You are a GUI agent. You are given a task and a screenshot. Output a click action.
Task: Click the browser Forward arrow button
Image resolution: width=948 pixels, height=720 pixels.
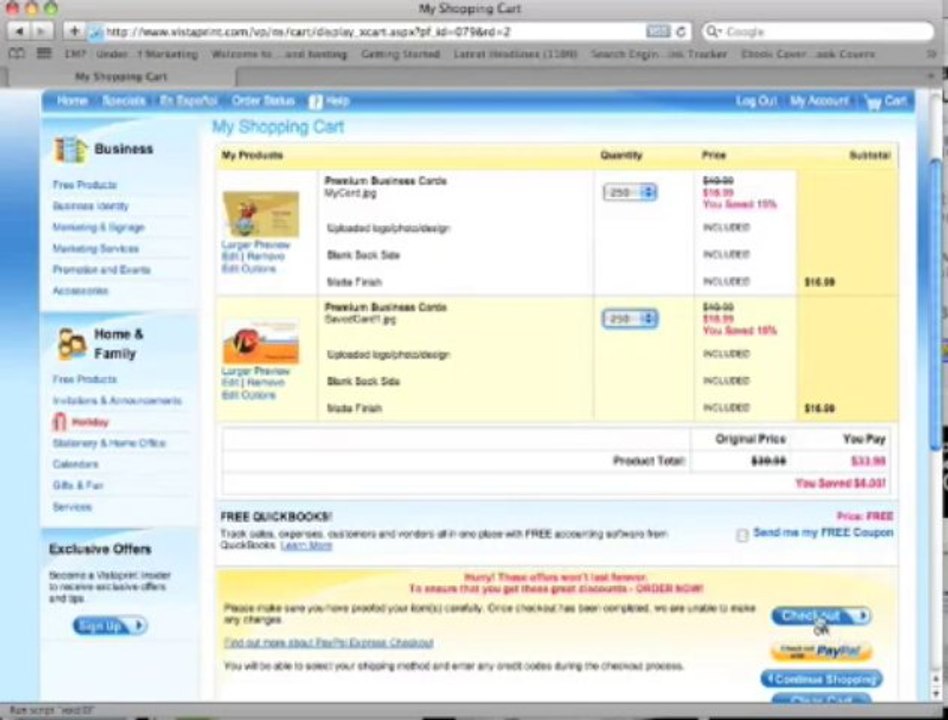click(x=41, y=31)
